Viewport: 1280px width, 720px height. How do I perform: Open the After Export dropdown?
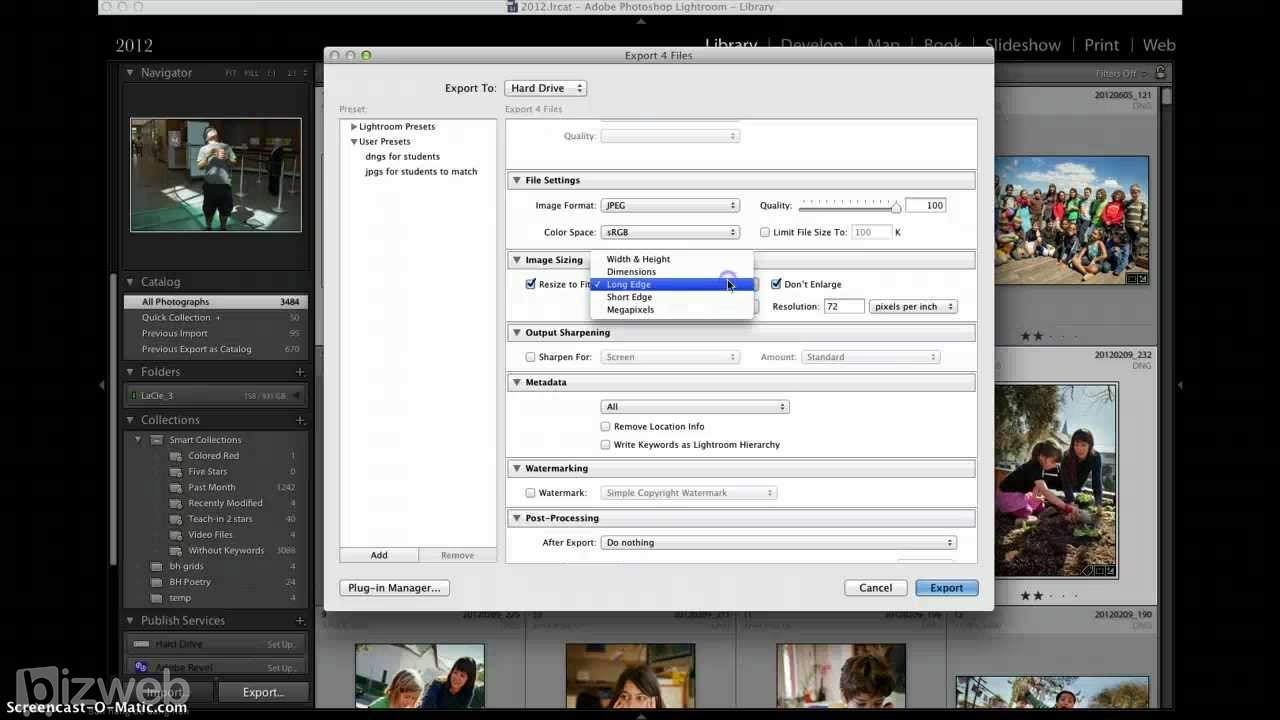click(x=779, y=543)
